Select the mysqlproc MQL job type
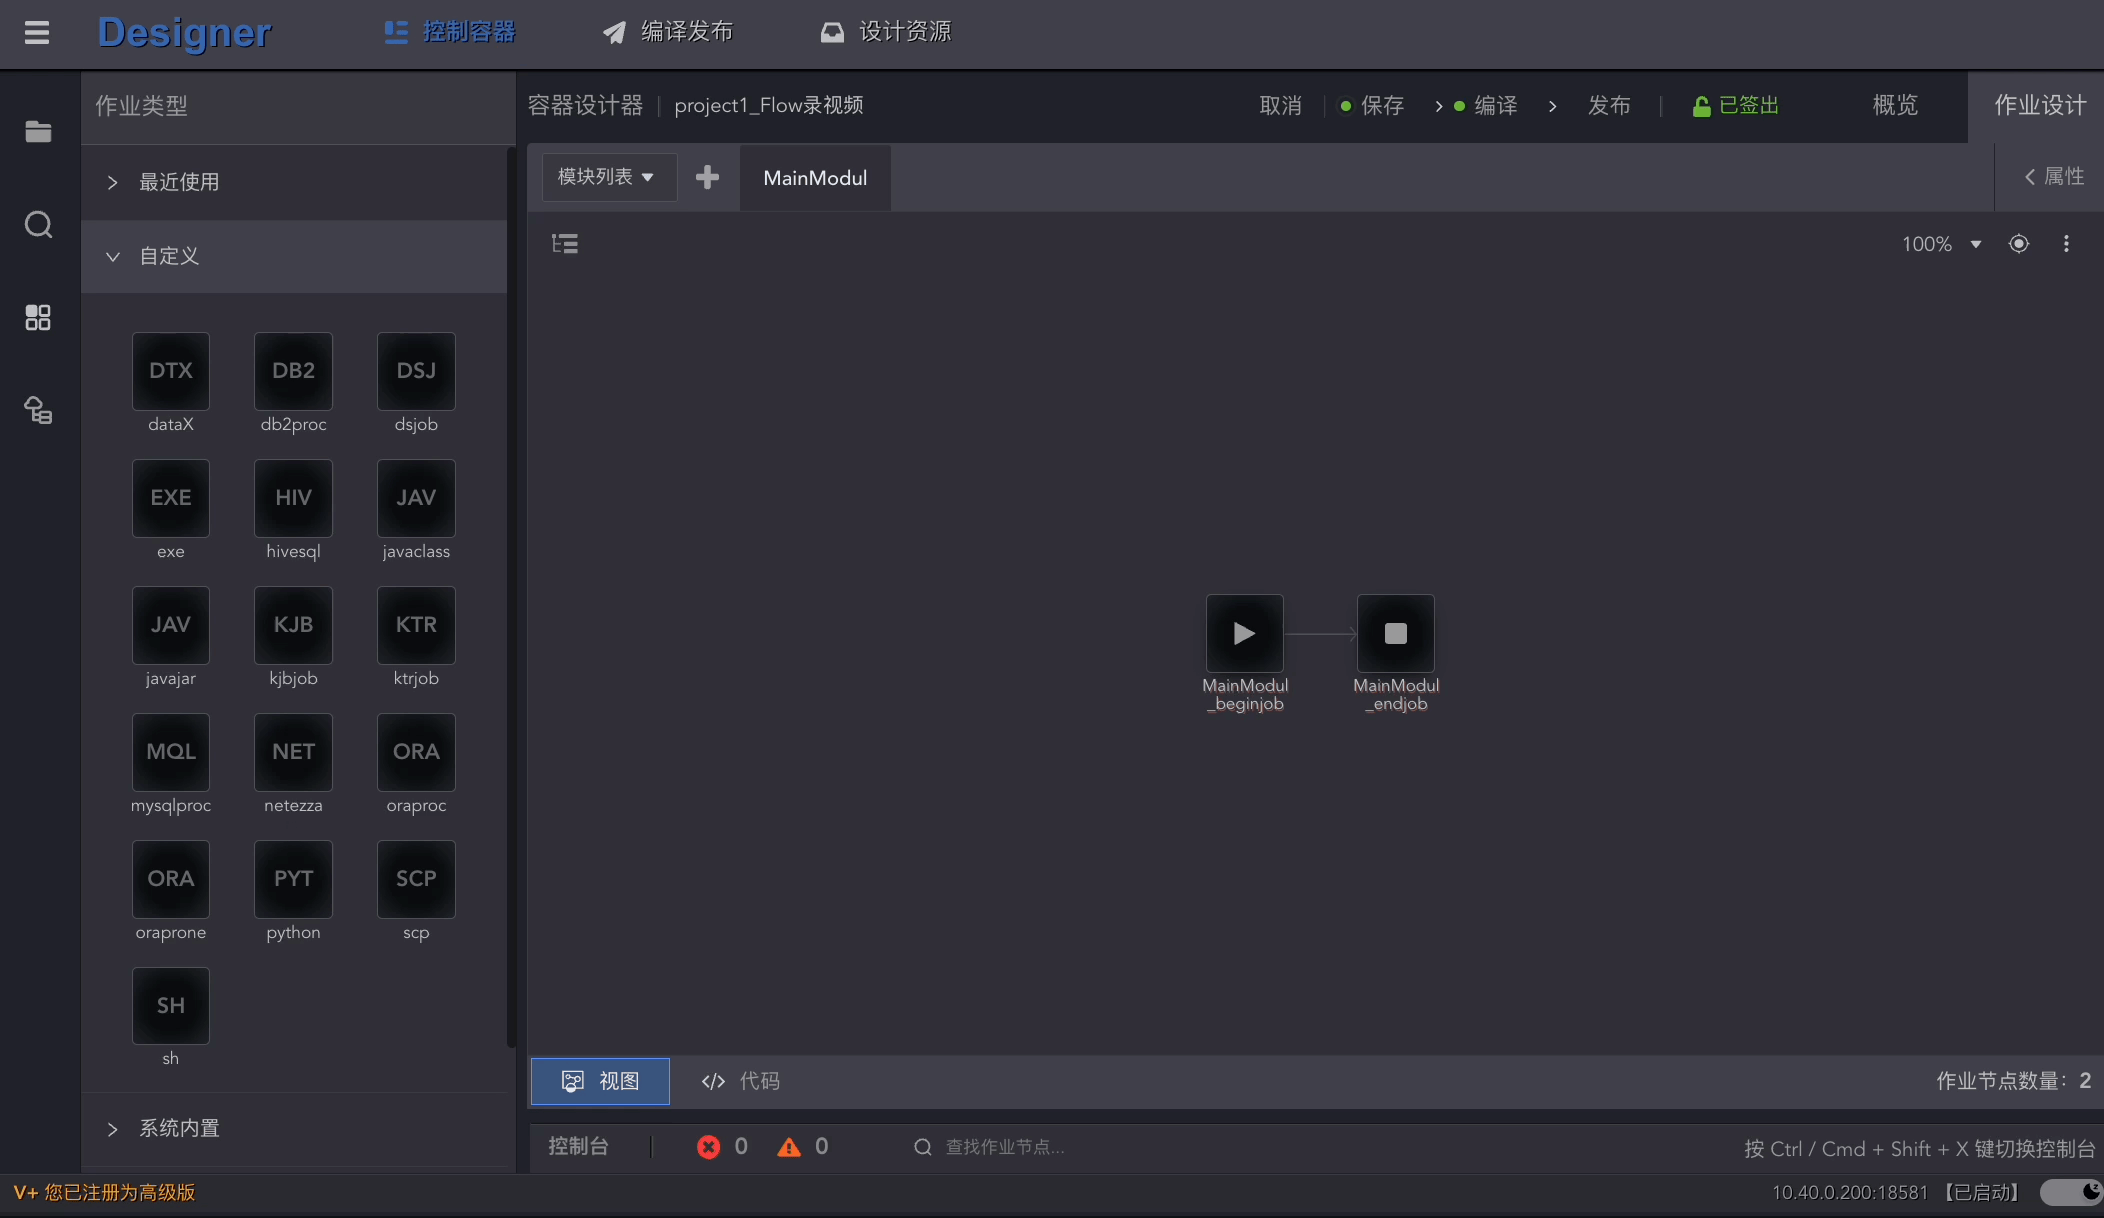The image size is (2104, 1218). point(171,752)
